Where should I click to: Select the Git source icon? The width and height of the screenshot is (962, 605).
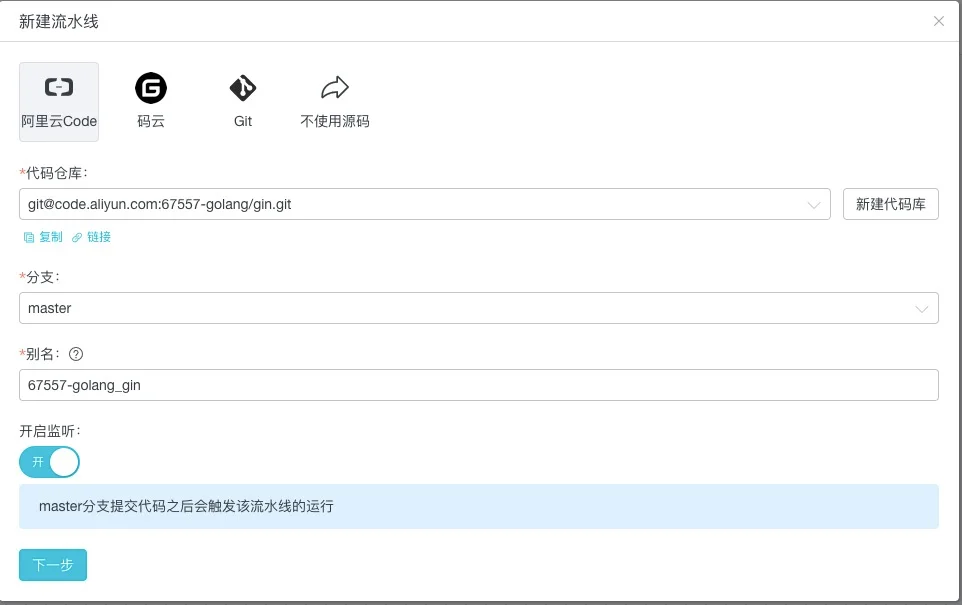pos(243,88)
